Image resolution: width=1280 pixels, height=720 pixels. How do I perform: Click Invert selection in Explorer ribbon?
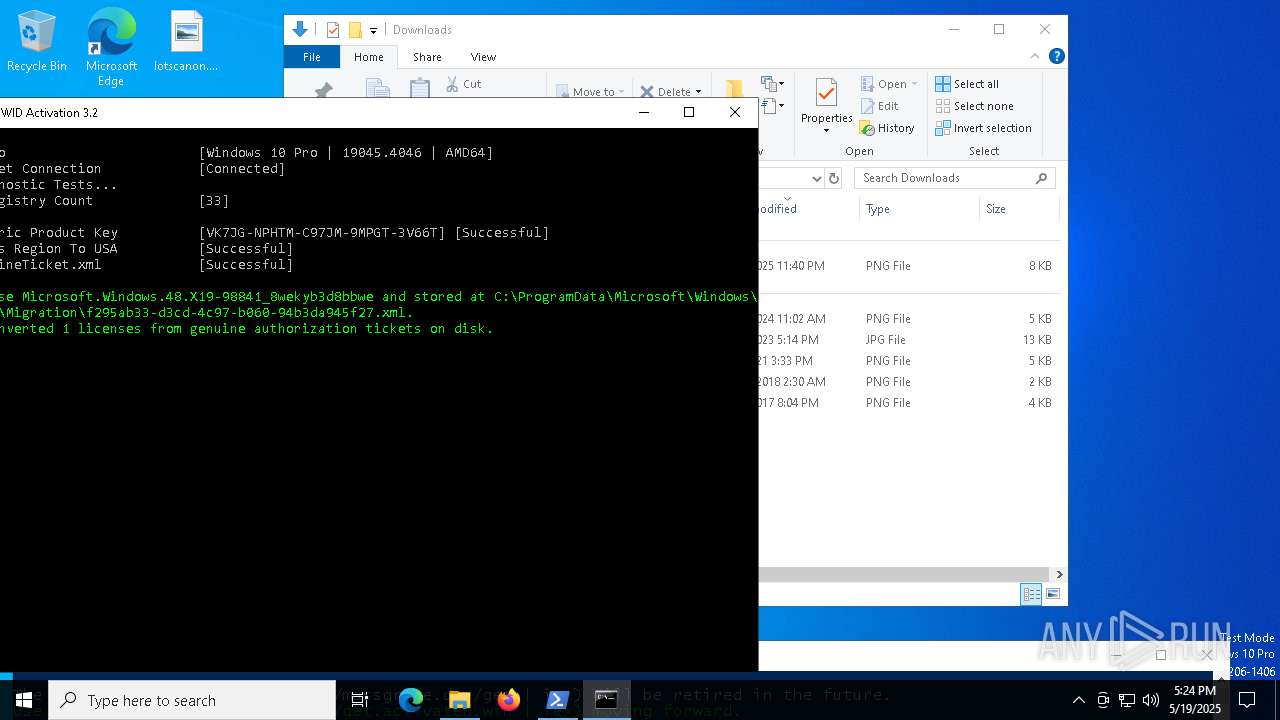983,128
